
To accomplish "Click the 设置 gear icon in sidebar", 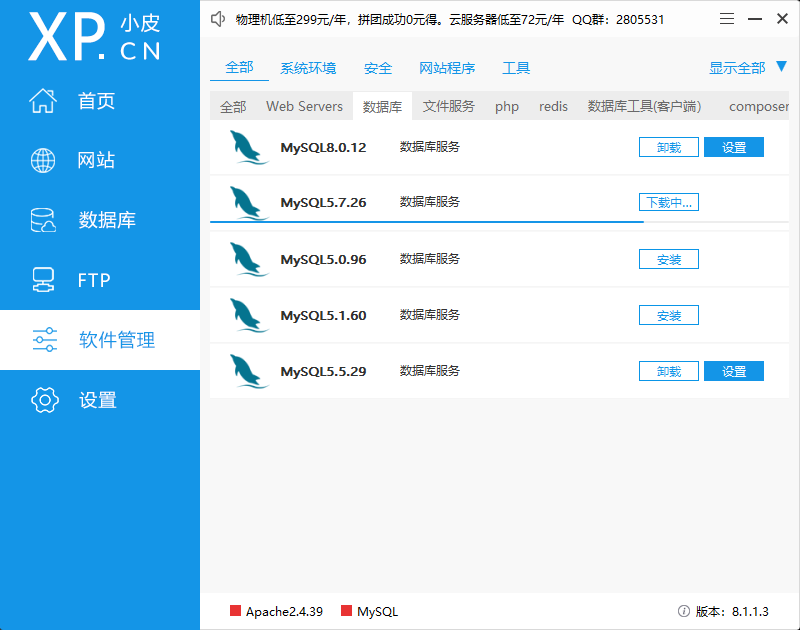I will 45,399.
